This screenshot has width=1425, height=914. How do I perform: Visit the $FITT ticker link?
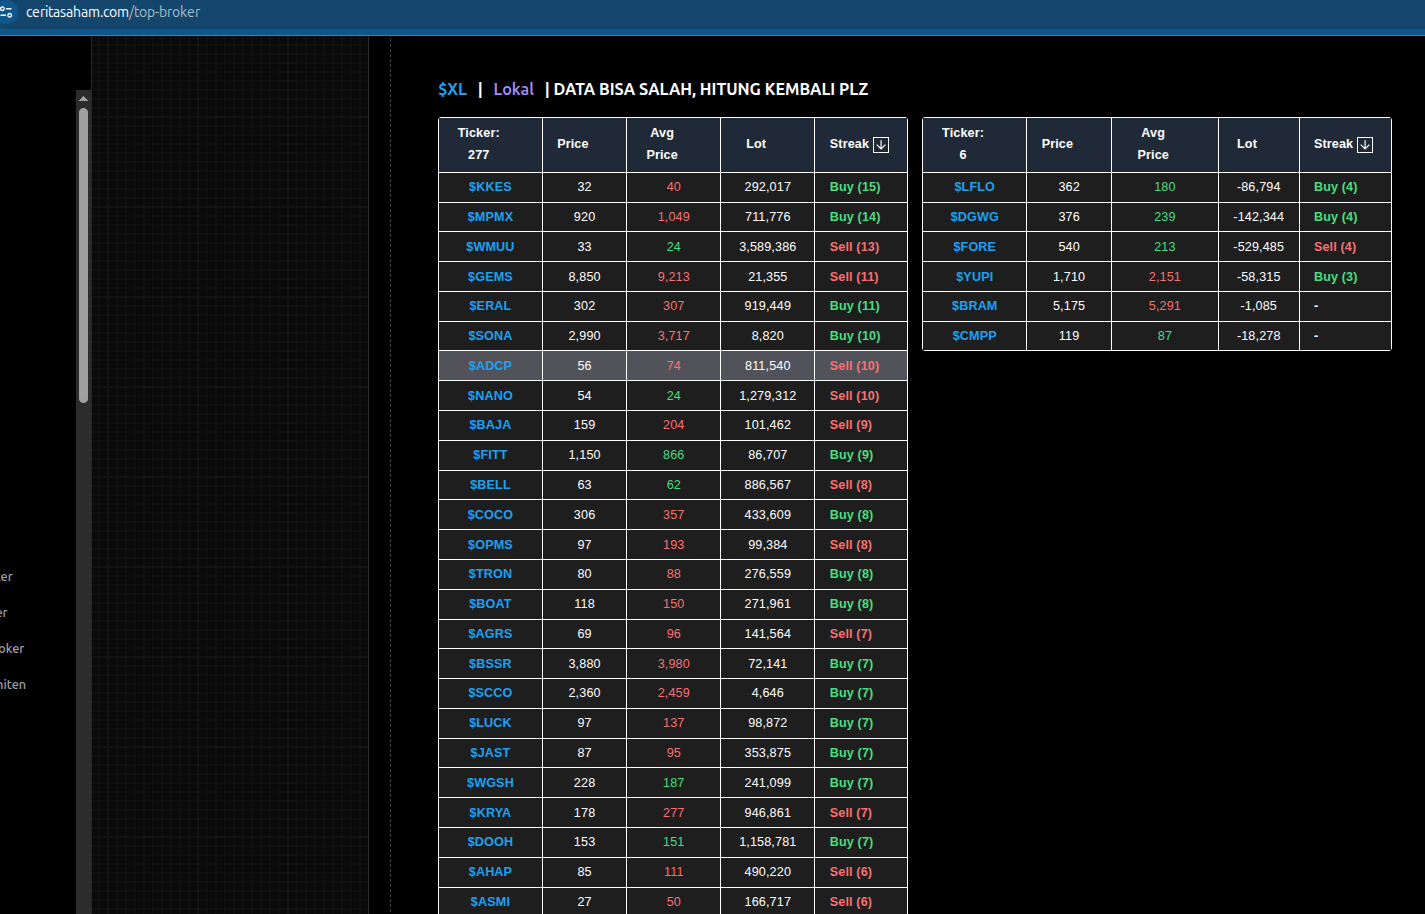pos(490,455)
